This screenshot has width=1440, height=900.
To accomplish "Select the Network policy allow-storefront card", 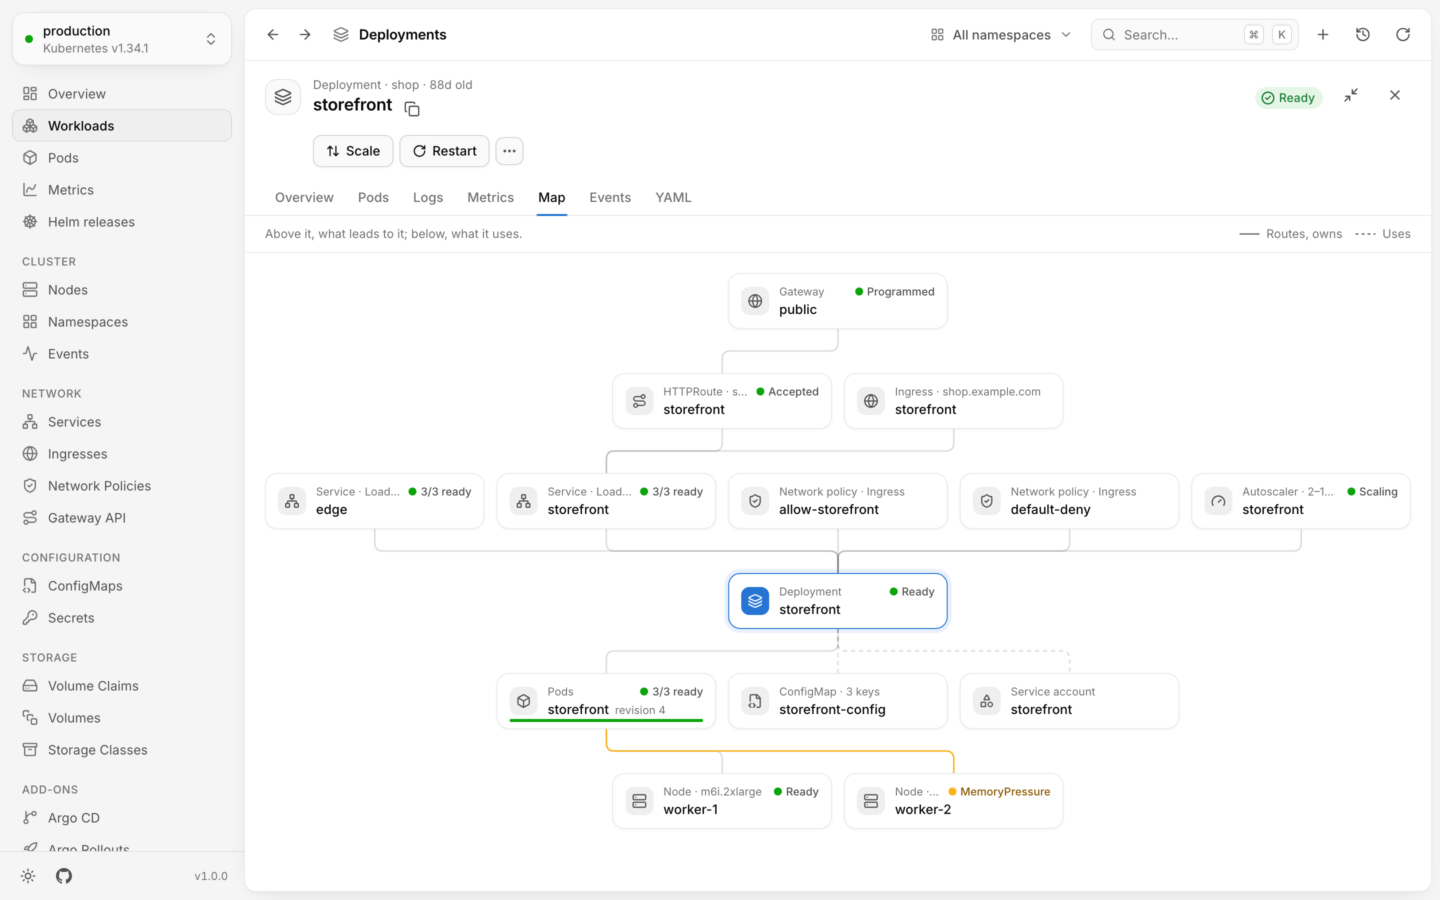I will point(838,501).
